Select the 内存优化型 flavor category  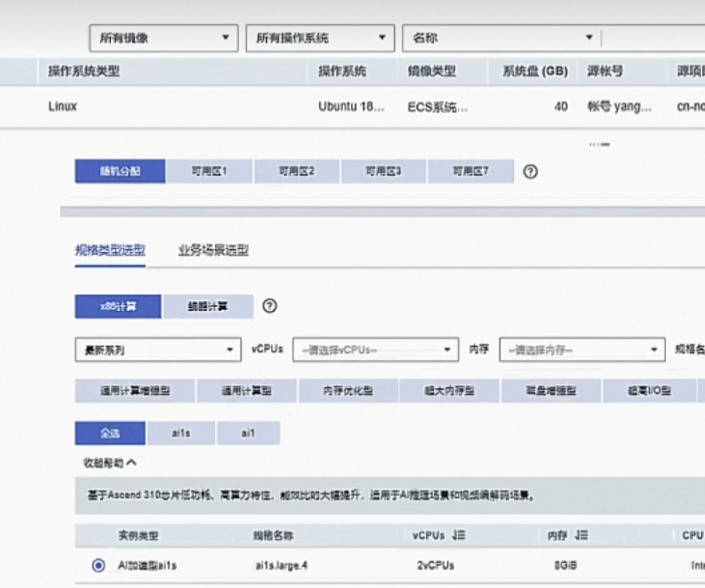pos(348,391)
